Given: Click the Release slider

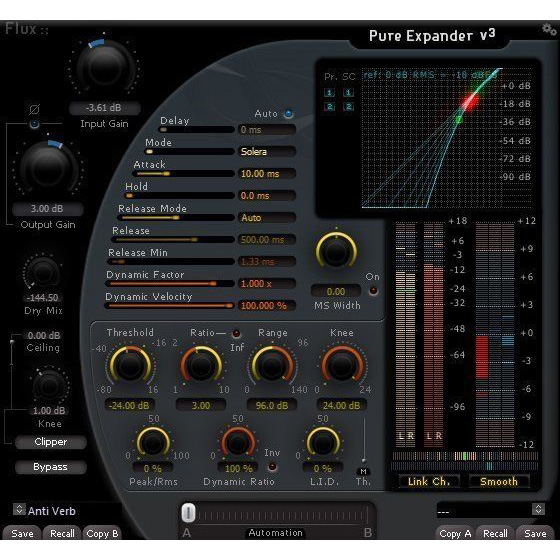Looking at the screenshot, I should (x=173, y=239).
